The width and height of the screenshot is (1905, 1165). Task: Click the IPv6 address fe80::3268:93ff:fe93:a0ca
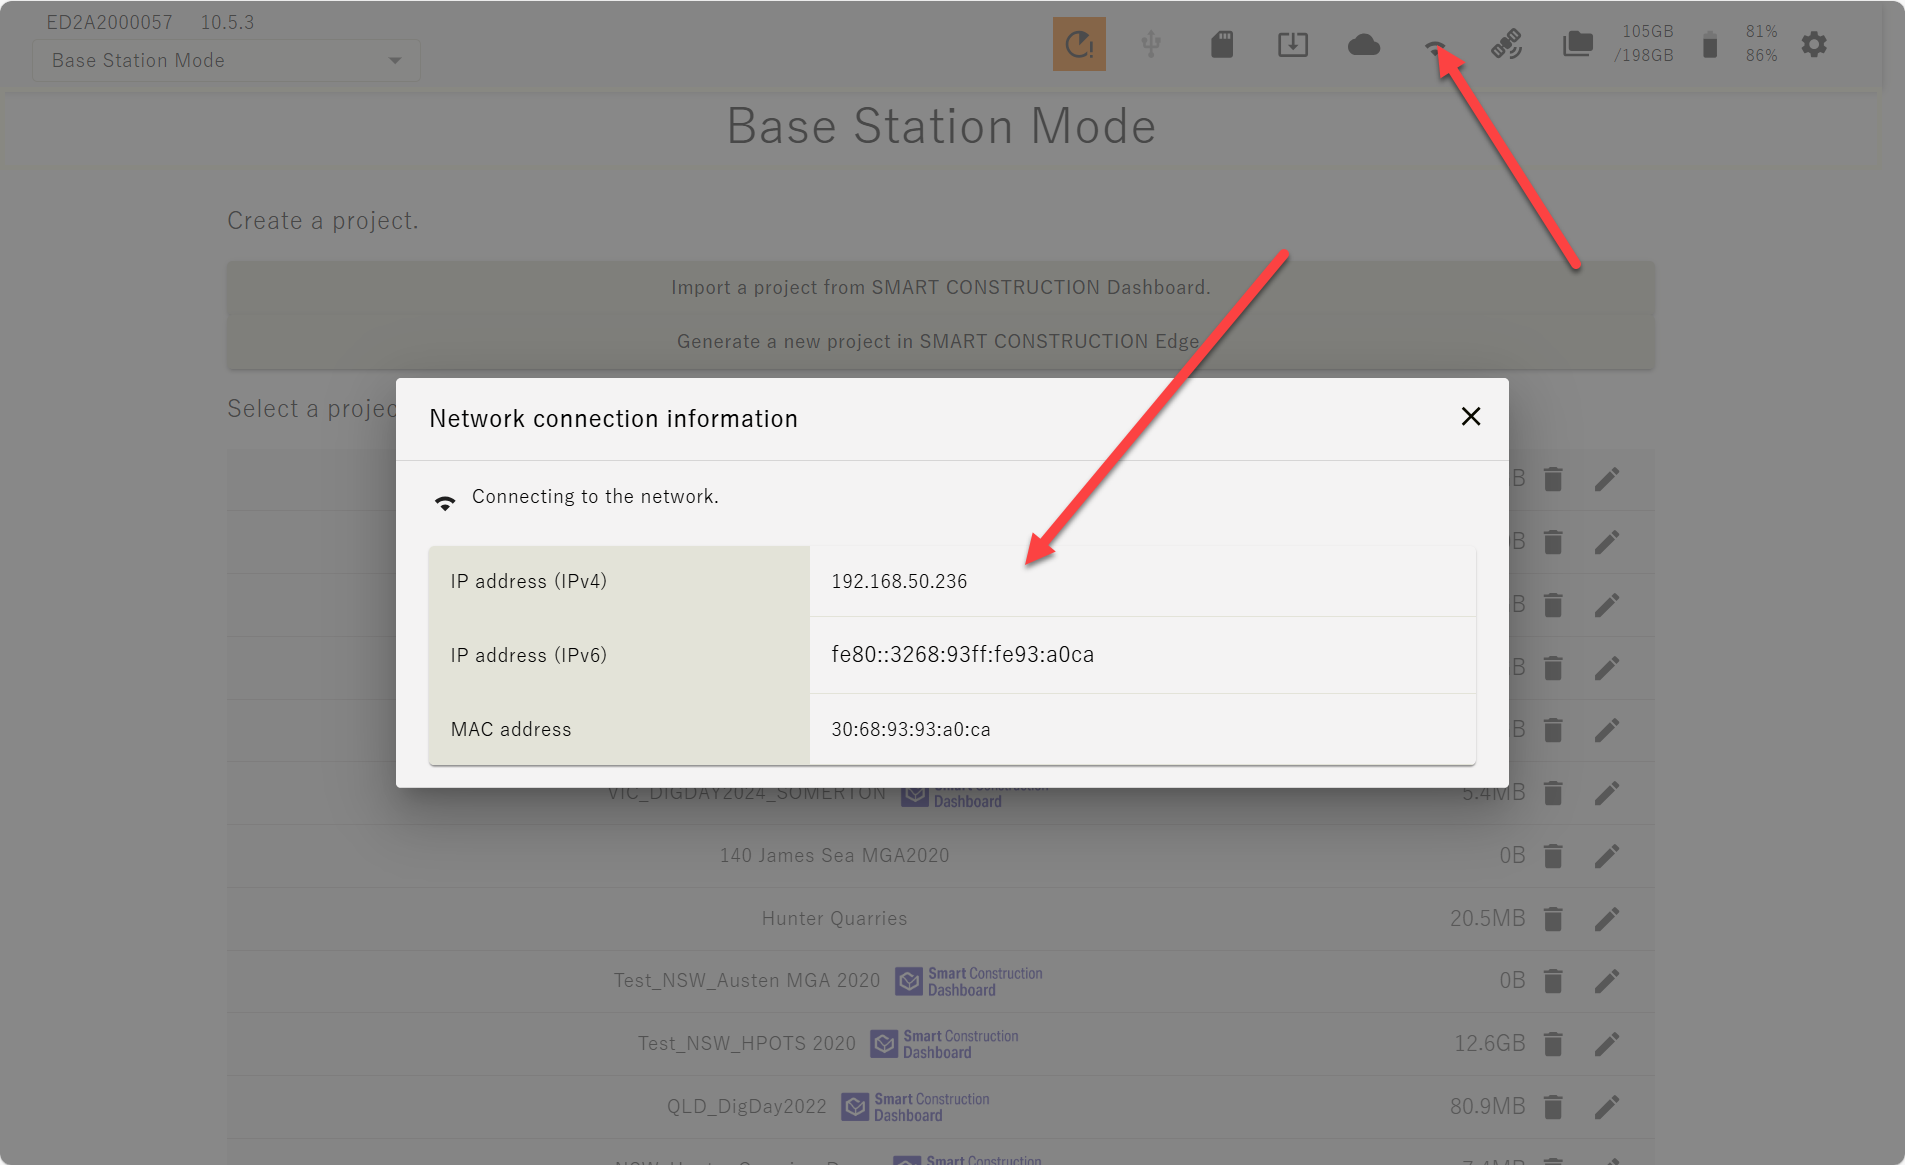pos(962,655)
